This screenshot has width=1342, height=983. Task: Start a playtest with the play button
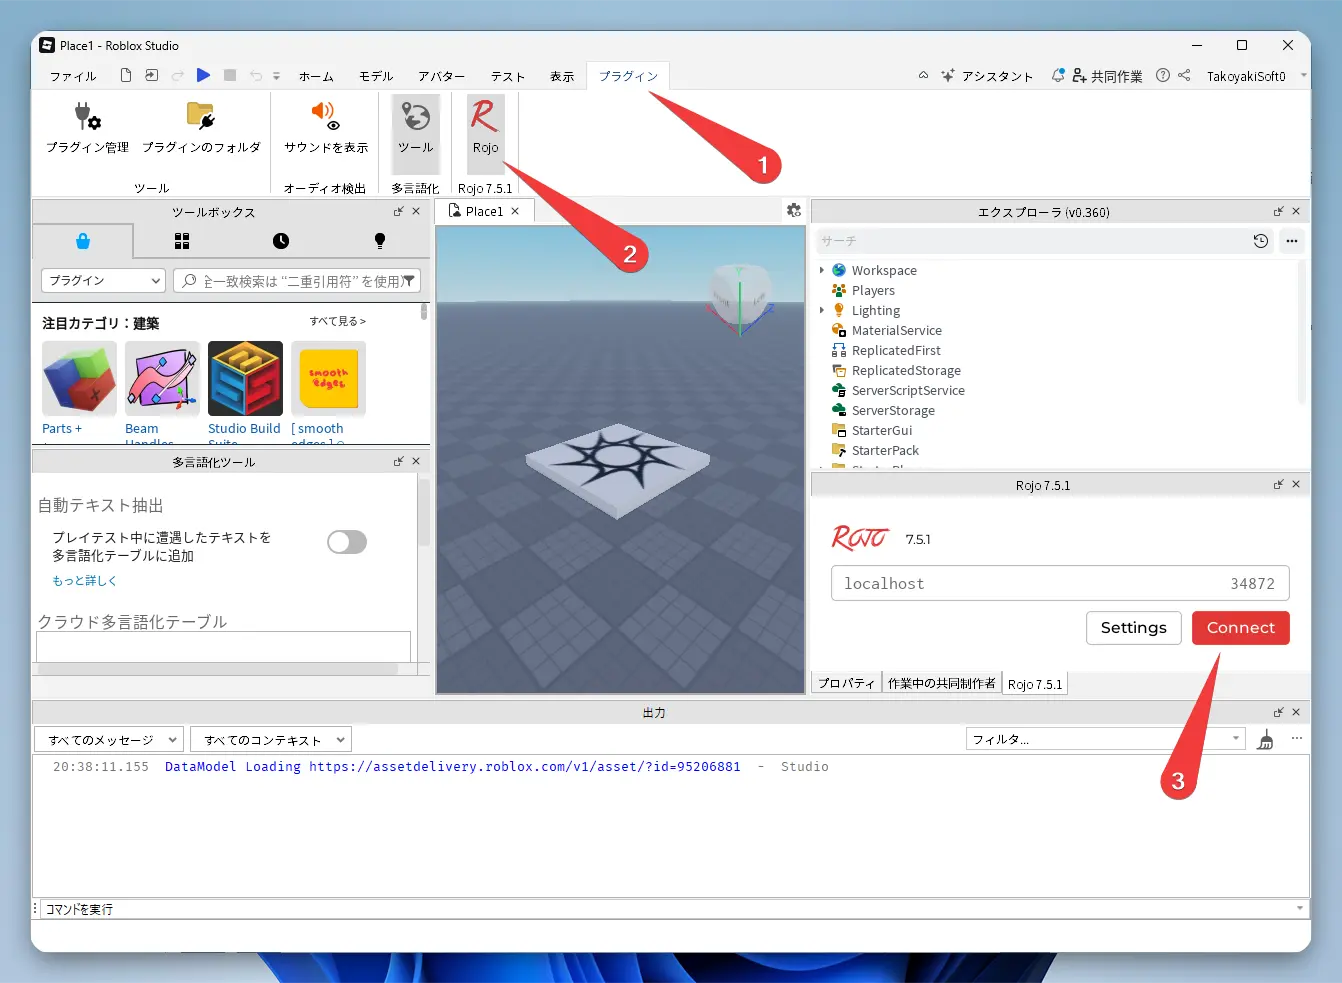click(203, 75)
